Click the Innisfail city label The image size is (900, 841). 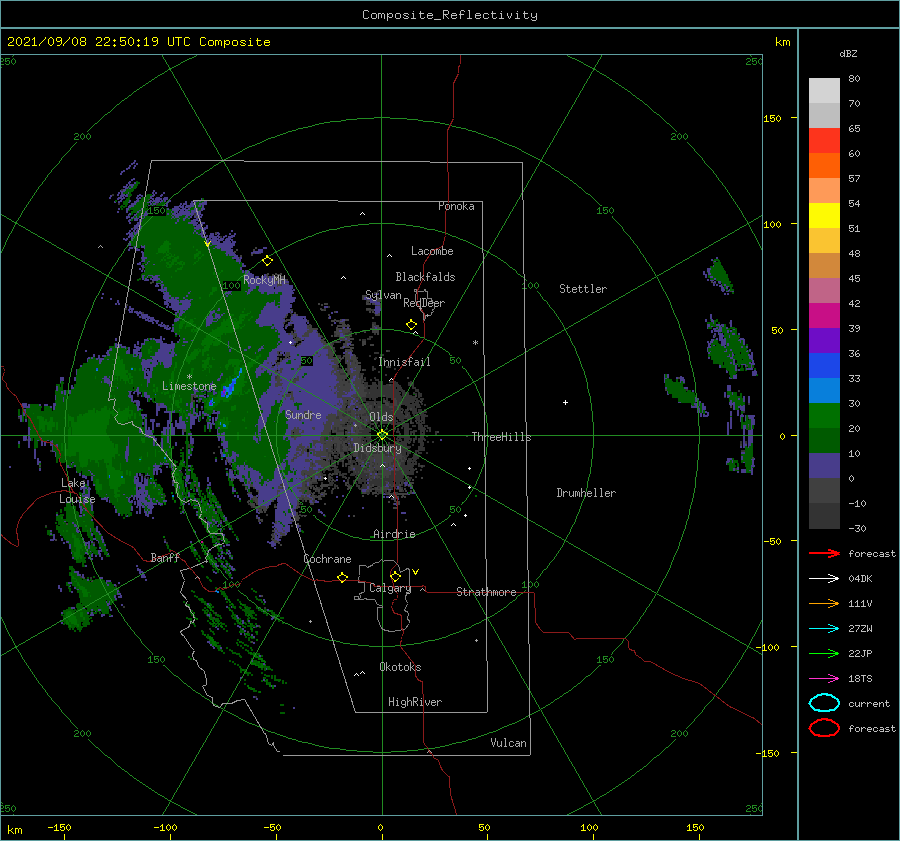click(405, 362)
